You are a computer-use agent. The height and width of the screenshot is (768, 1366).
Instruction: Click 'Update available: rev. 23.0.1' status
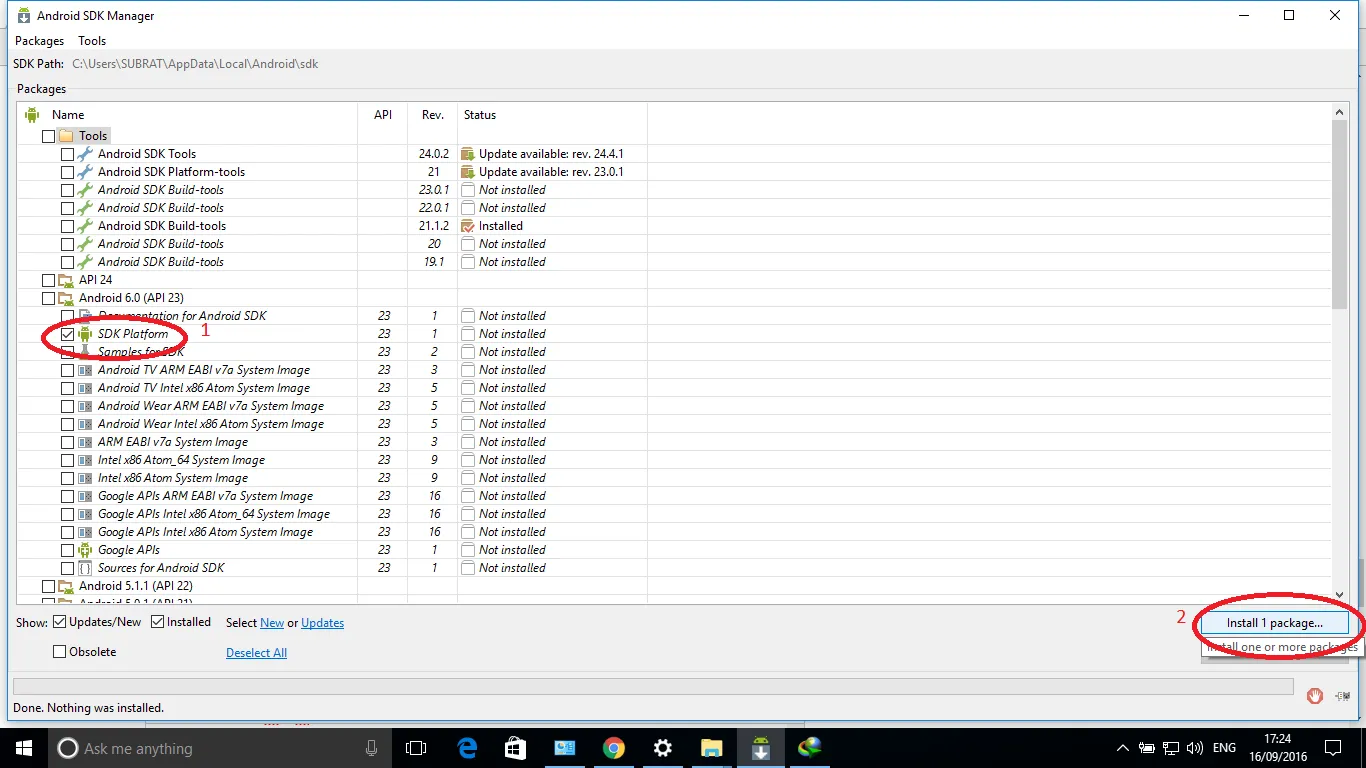(x=551, y=172)
